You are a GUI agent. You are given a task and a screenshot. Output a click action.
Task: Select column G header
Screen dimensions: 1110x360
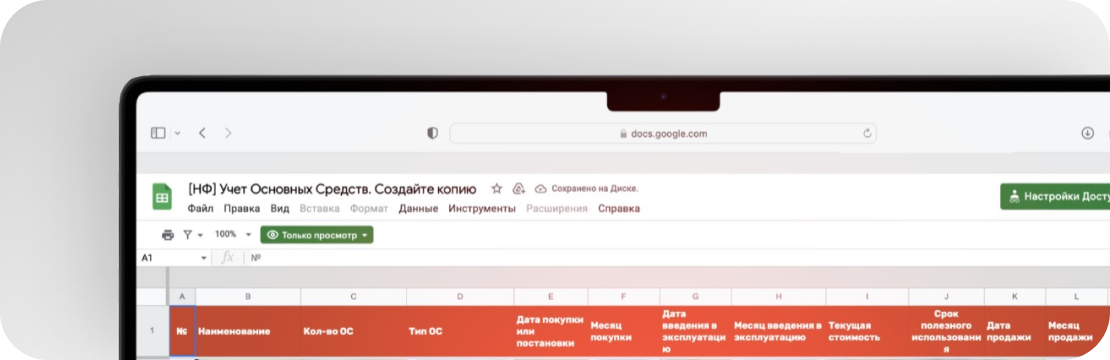click(695, 297)
